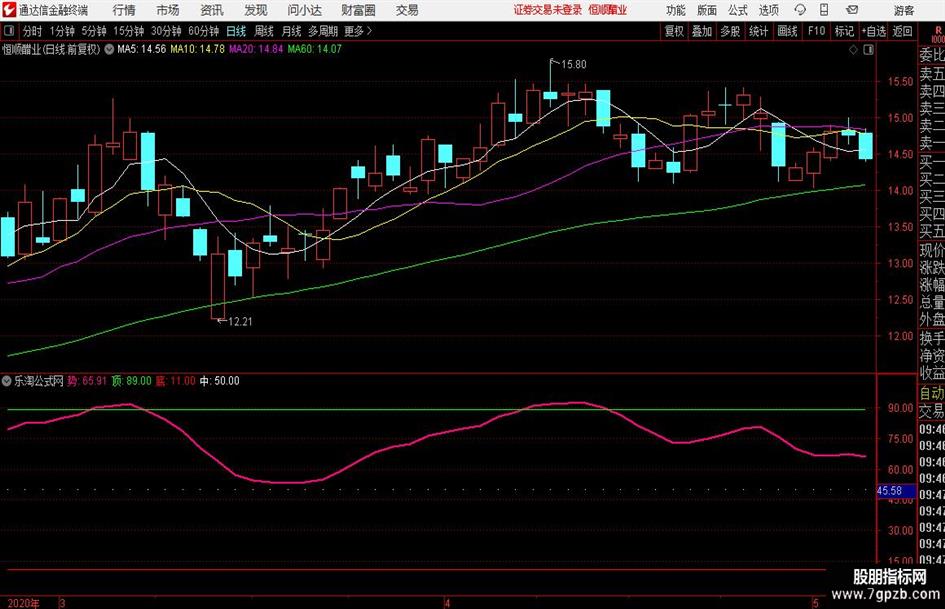The width and height of the screenshot is (945, 609).
Task: Click the MA20: 14.84 indicator label
Action: [x=256, y=49]
